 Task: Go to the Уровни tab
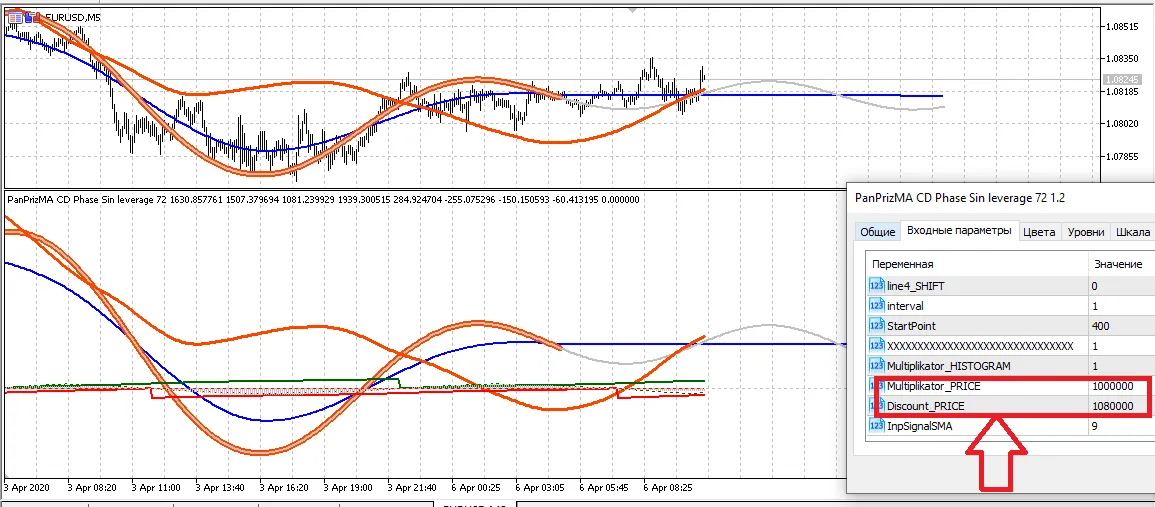[1085, 232]
